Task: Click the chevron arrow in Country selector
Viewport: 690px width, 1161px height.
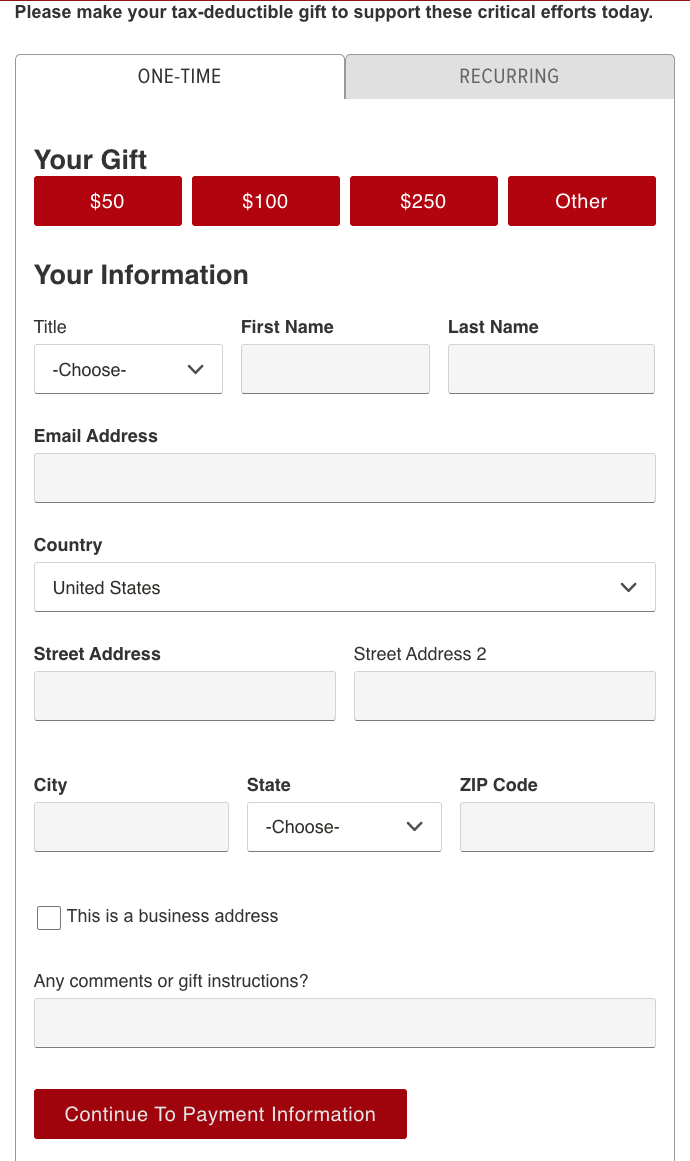Action: click(x=628, y=588)
